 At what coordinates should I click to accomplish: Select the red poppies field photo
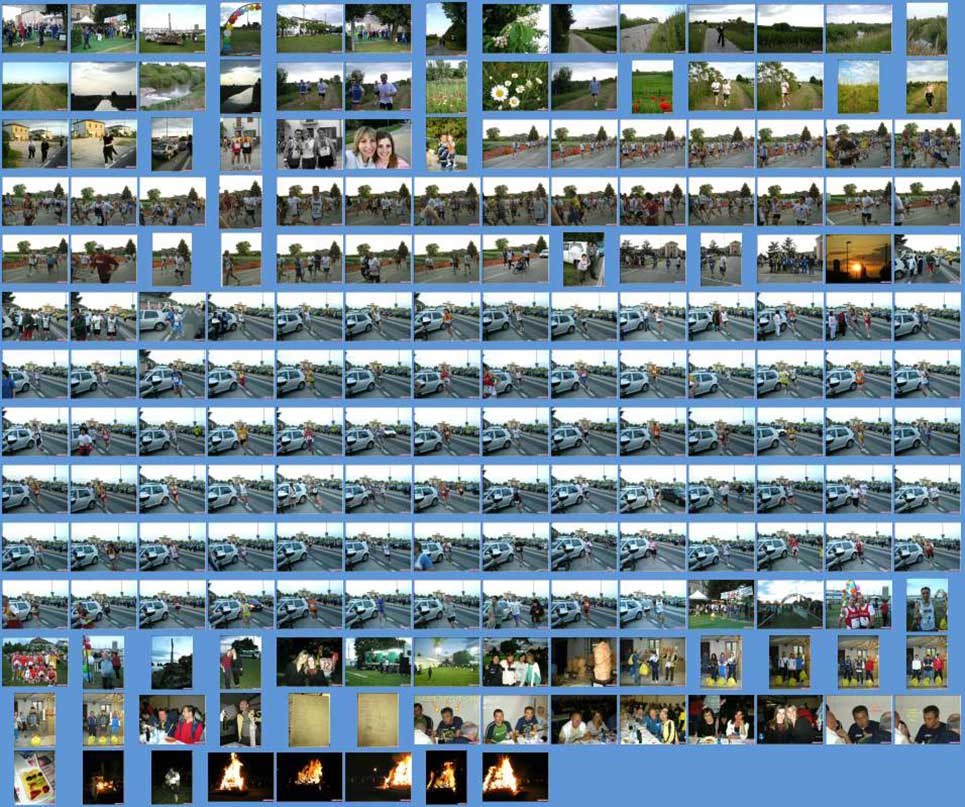pos(652,86)
